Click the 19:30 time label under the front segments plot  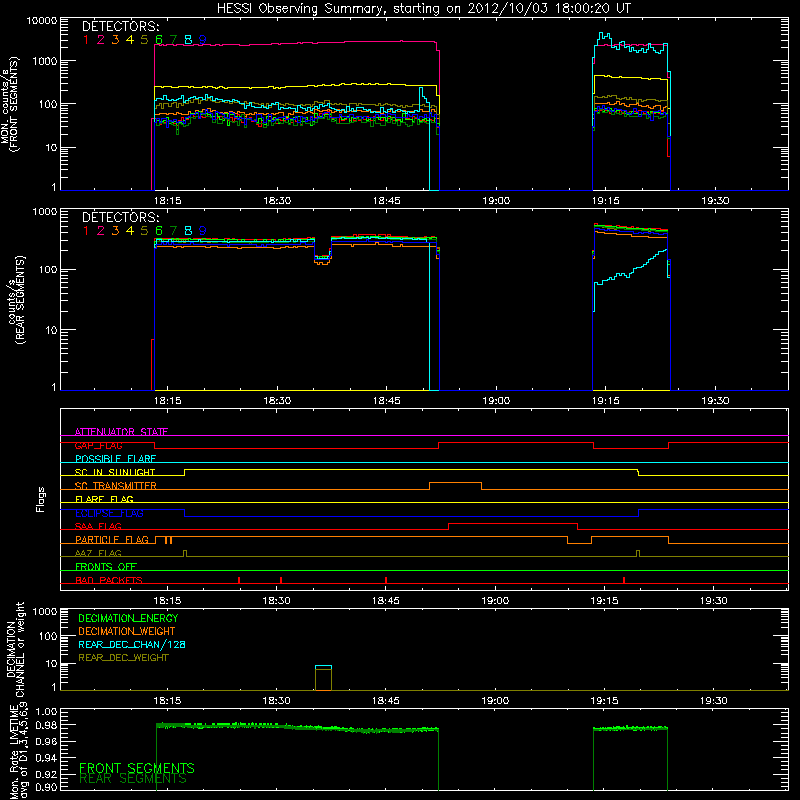(x=715, y=201)
